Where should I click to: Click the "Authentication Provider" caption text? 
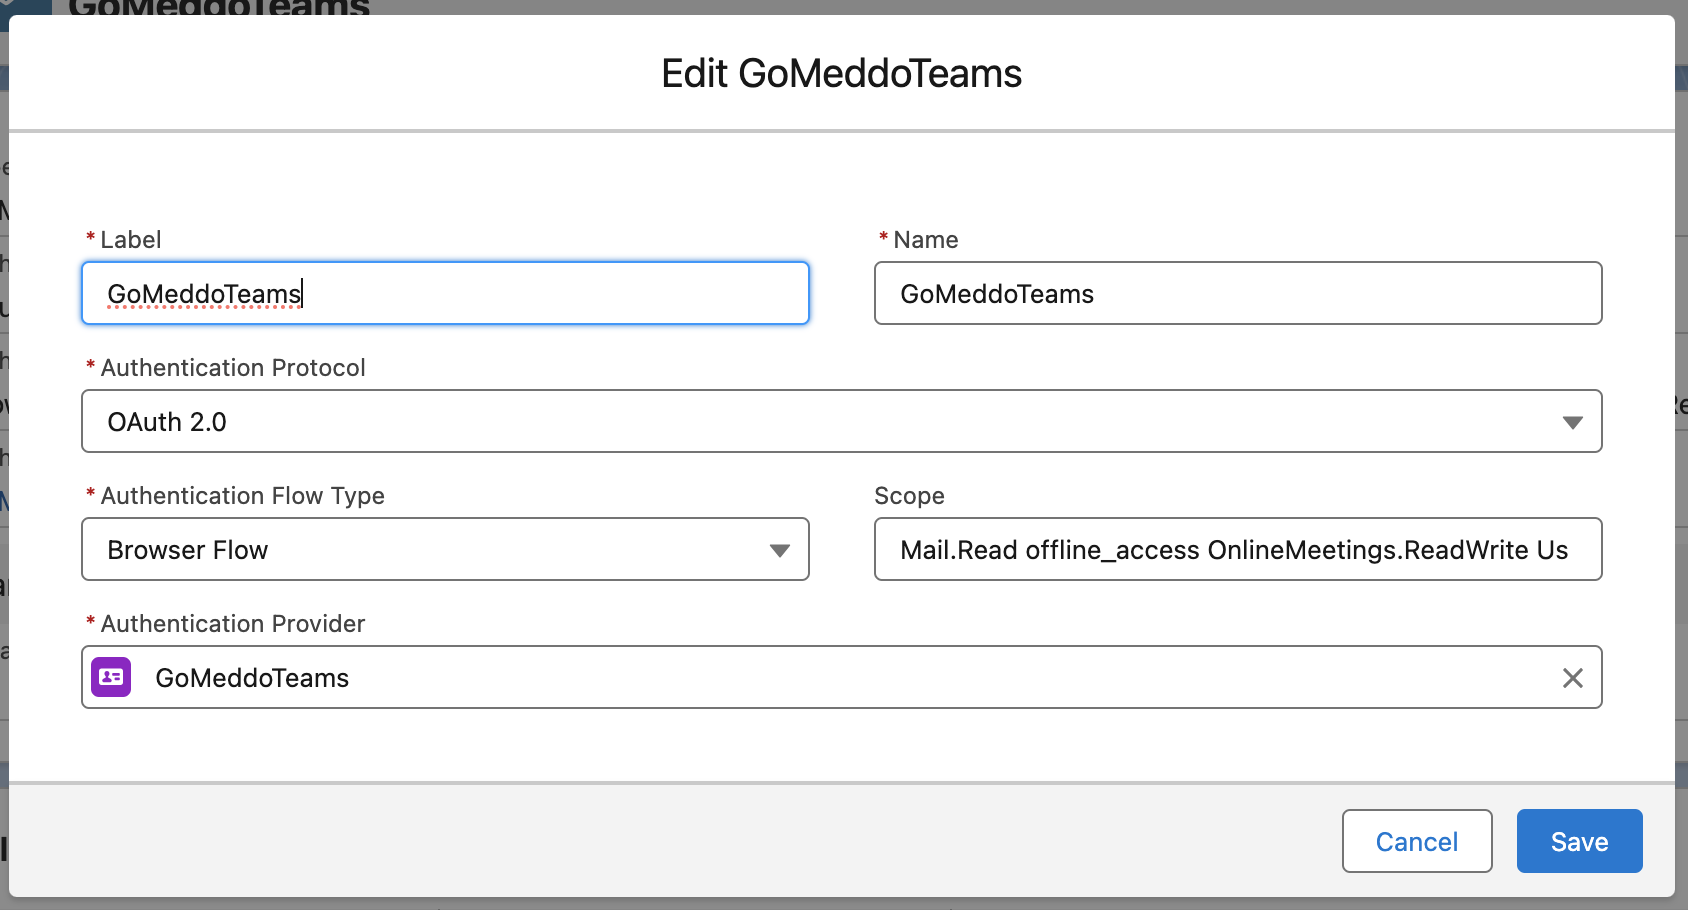[233, 624]
